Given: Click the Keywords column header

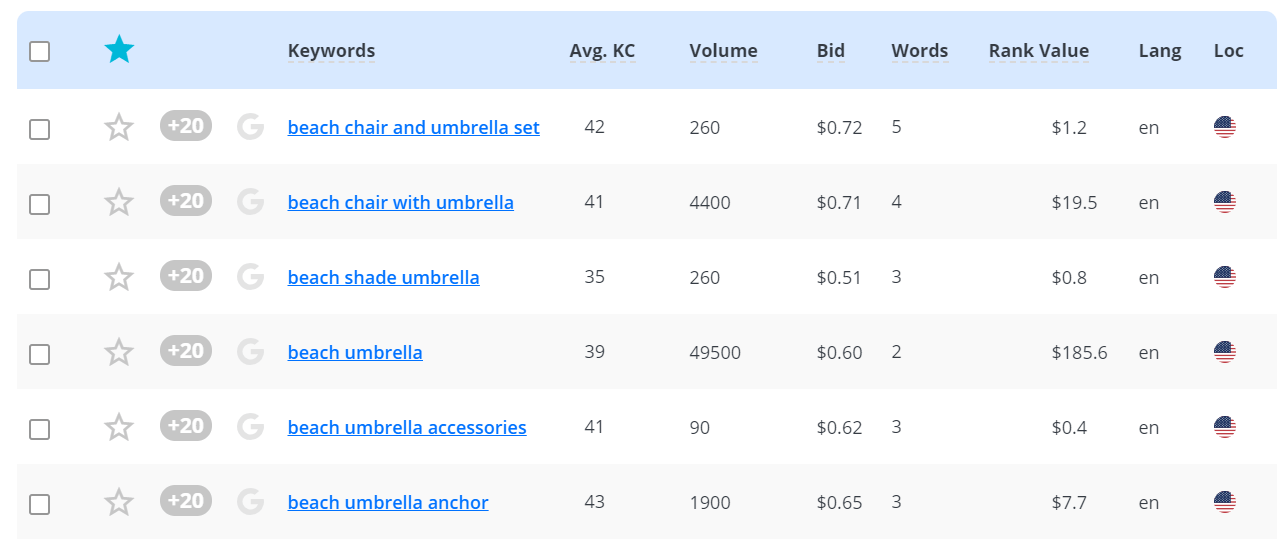Looking at the screenshot, I should (x=331, y=51).
